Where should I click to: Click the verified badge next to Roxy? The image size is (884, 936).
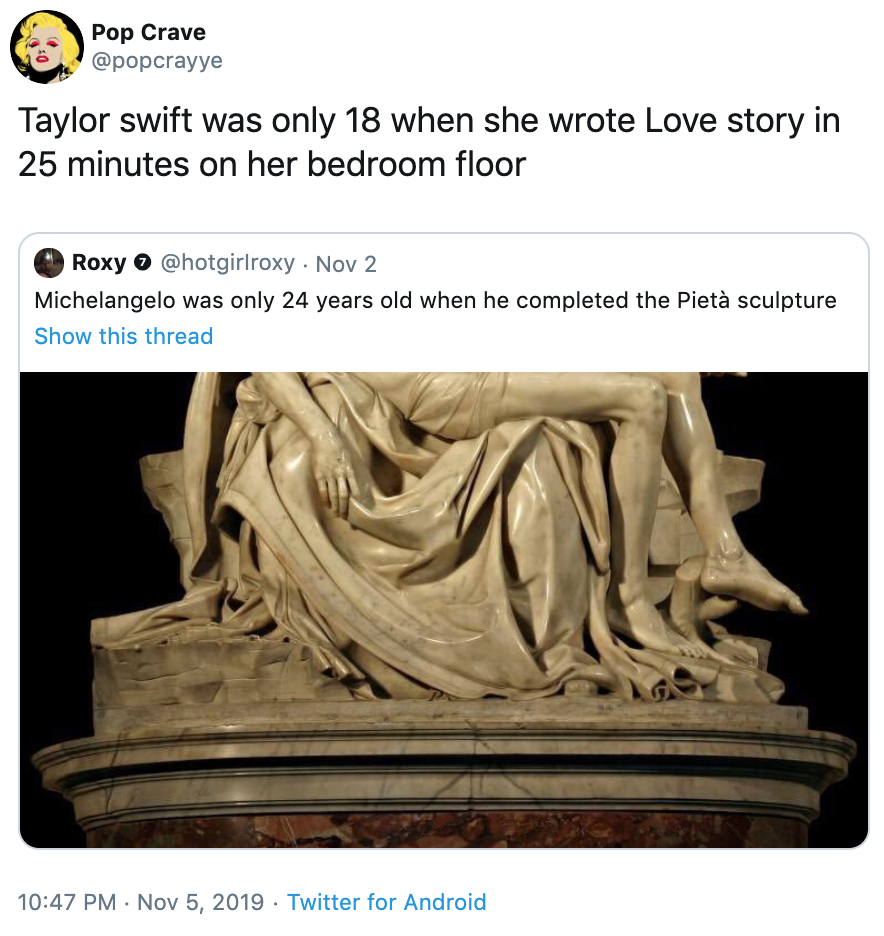point(142,263)
